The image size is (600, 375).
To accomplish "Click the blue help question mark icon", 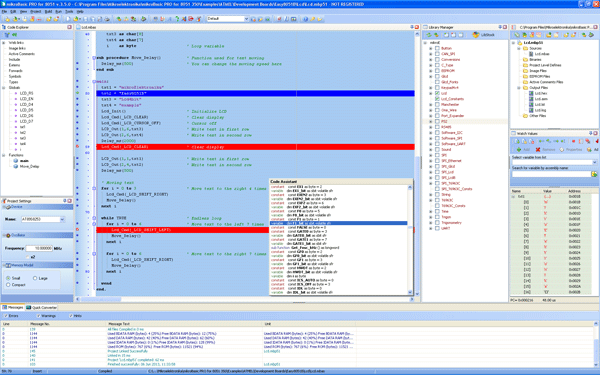I will click(305, 19).
